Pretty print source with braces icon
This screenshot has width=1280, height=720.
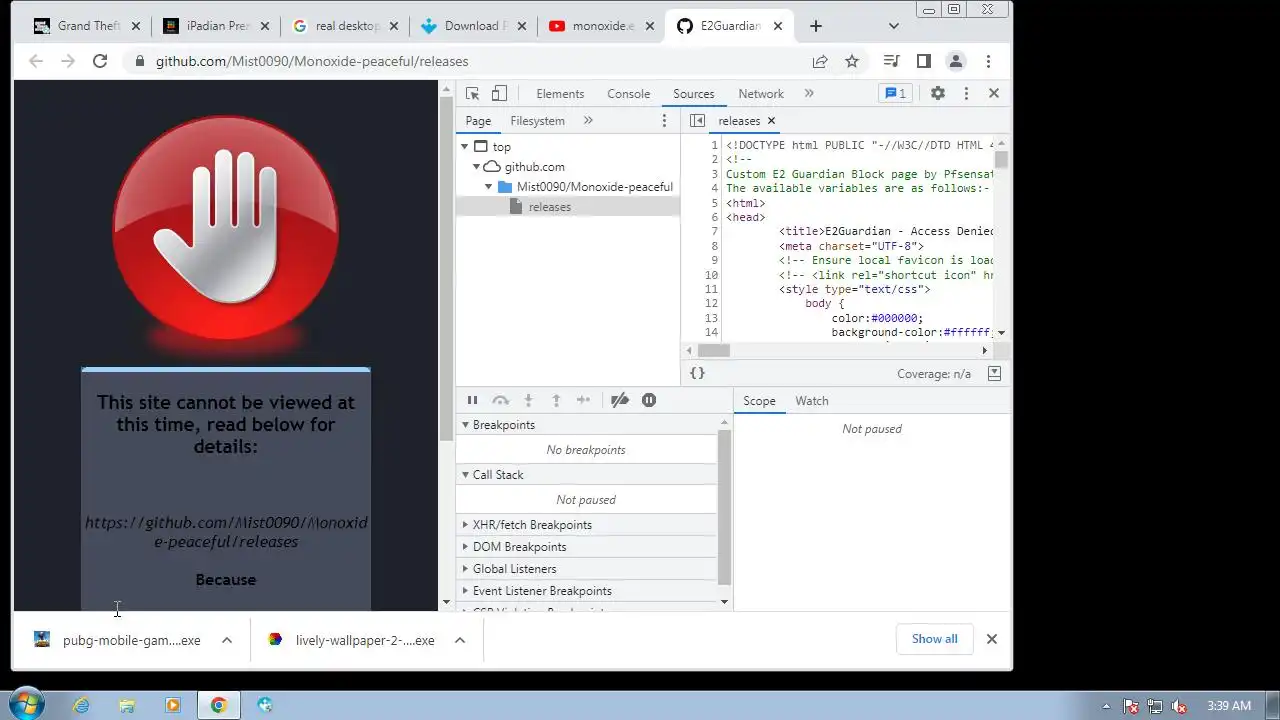[698, 373]
